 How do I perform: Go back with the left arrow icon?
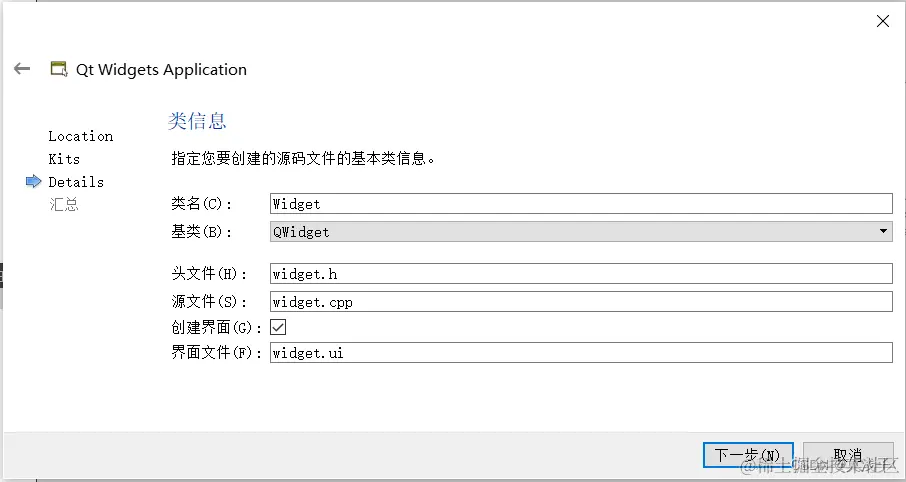click(22, 69)
